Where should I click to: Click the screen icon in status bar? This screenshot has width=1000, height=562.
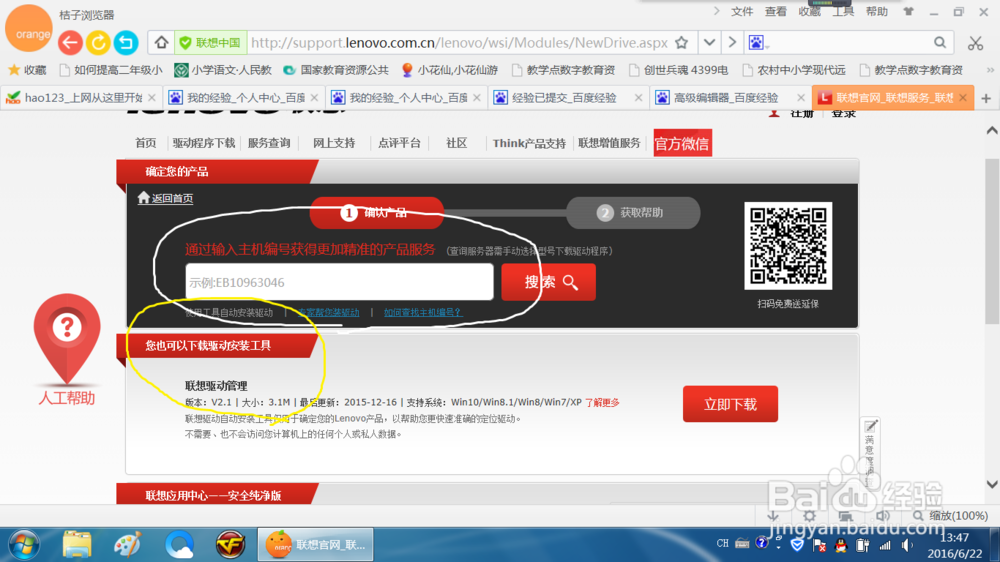click(x=846, y=515)
